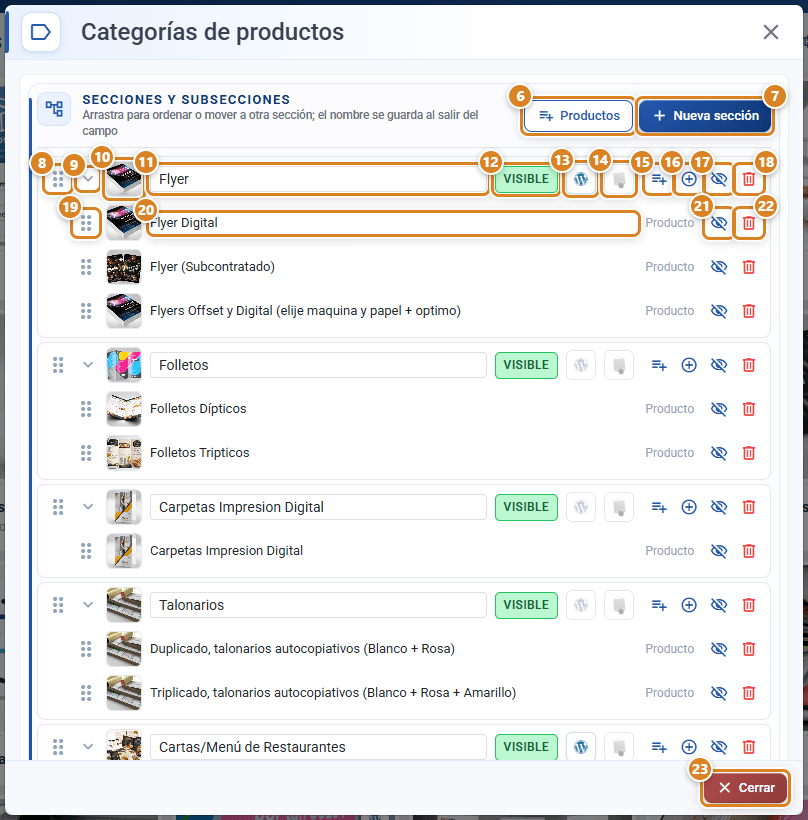Toggle VISIBLE badge on Cartas/Menú de Restaurantes
The height and width of the screenshot is (820, 808).
click(x=526, y=747)
